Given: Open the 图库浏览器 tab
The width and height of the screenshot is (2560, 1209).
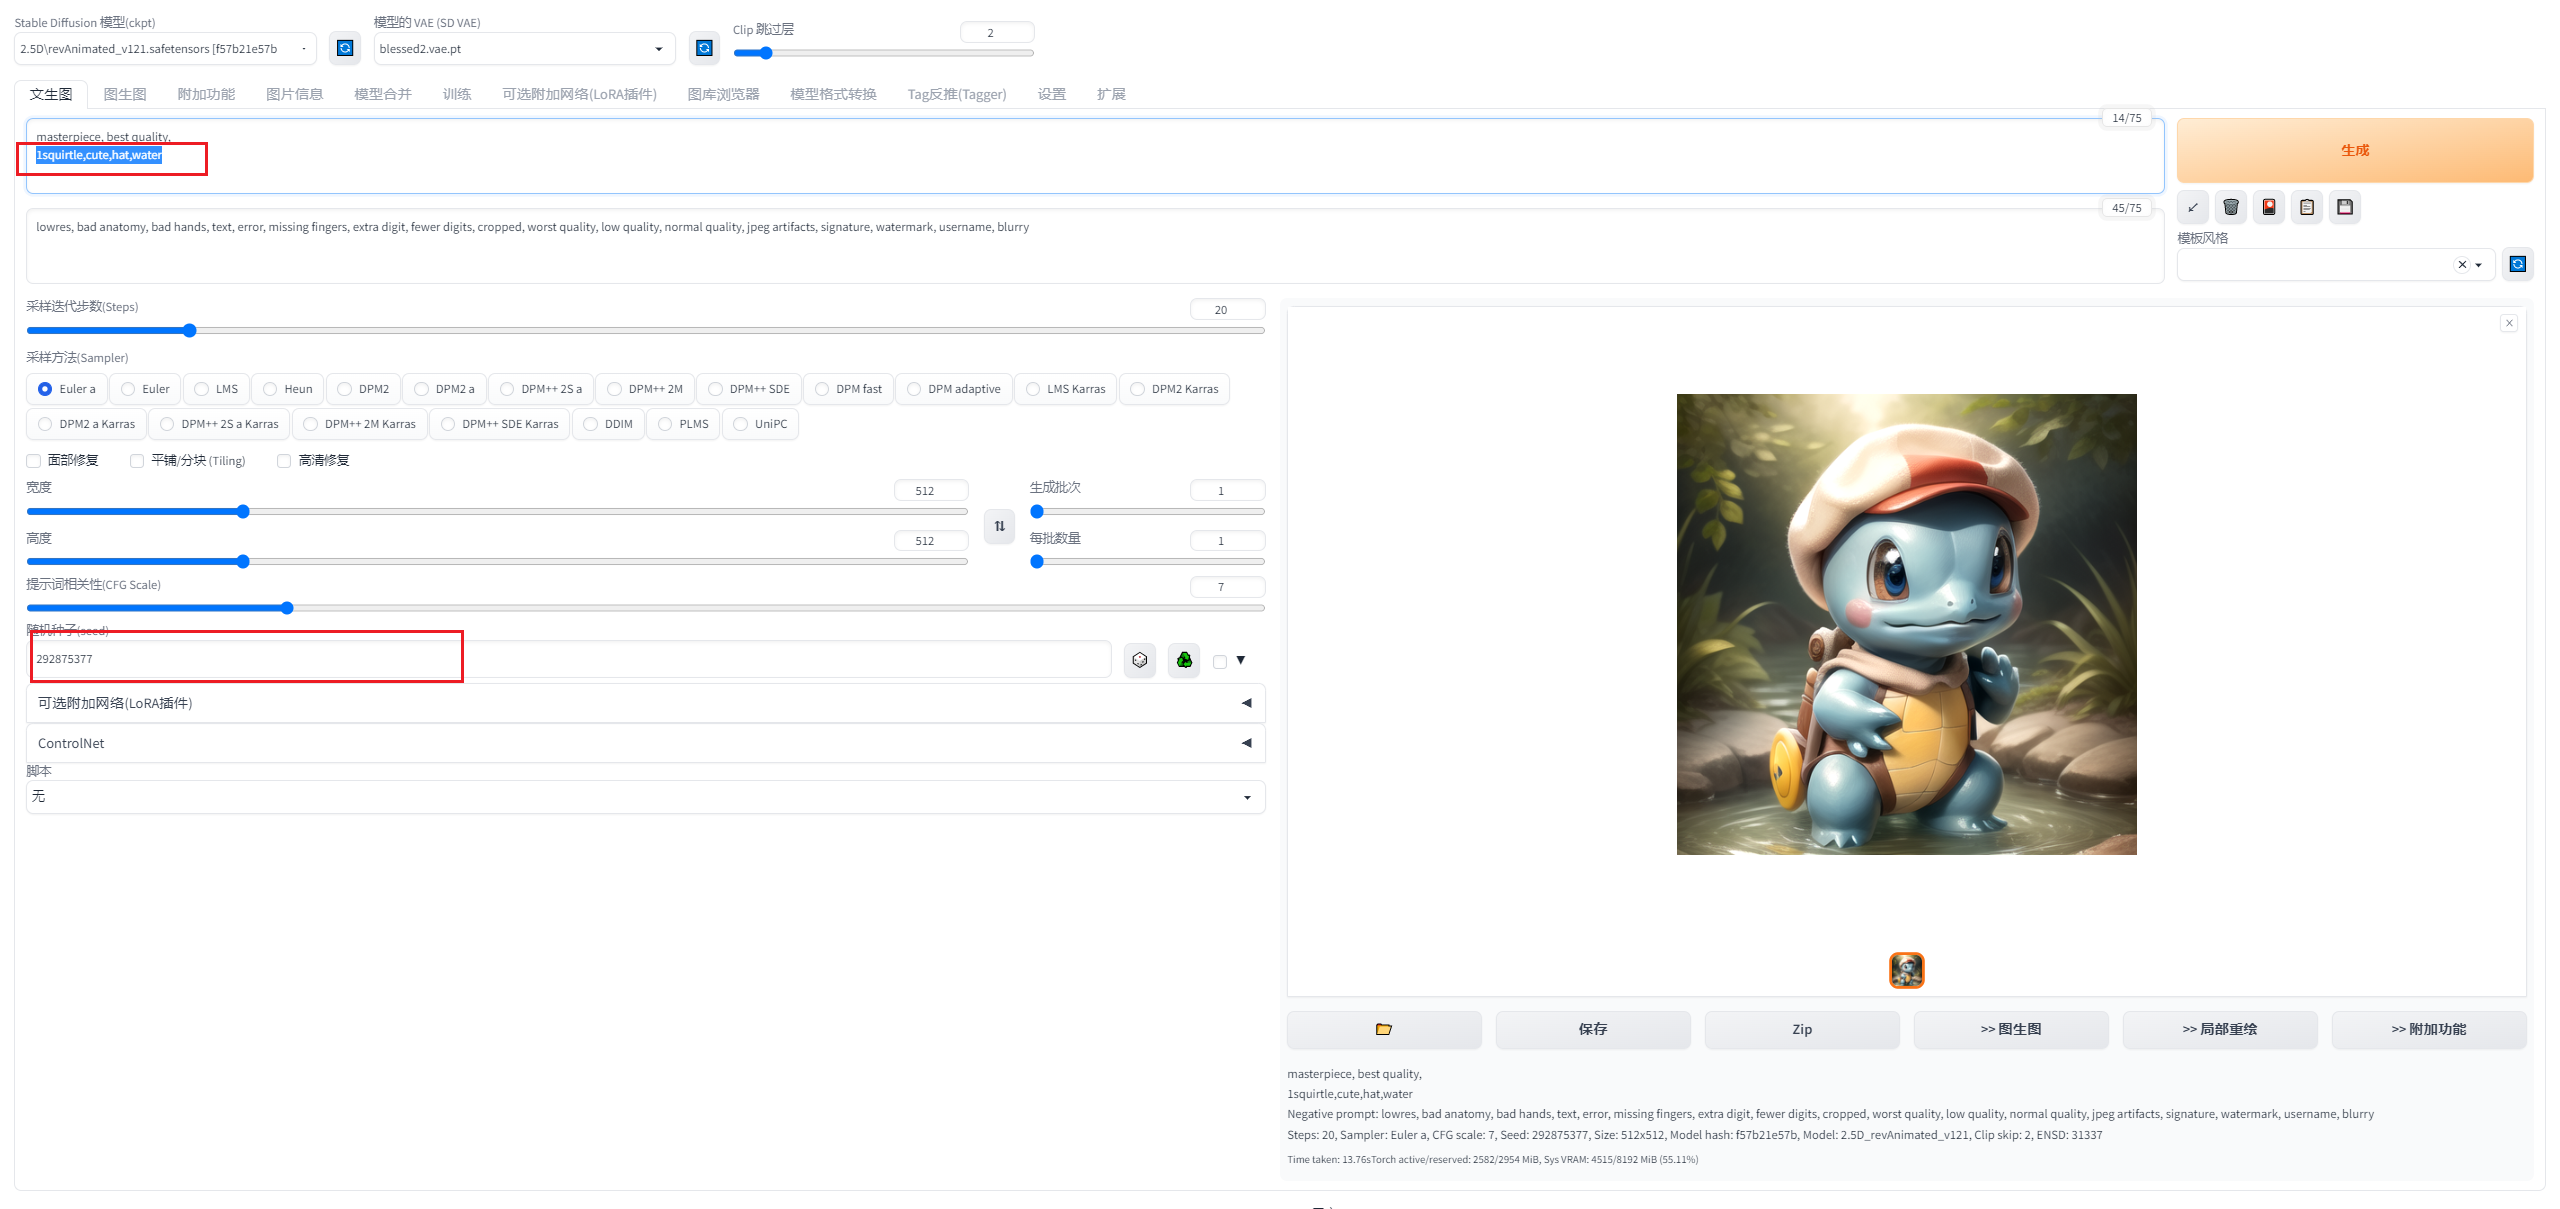Looking at the screenshot, I should tap(723, 94).
